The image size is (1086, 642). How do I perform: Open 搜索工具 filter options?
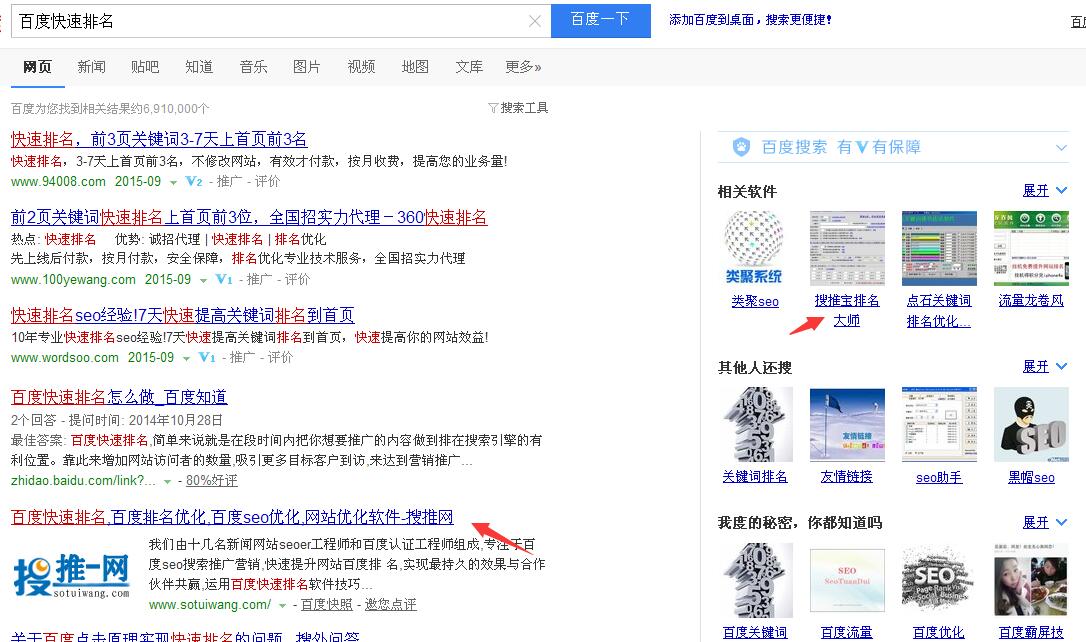[518, 108]
